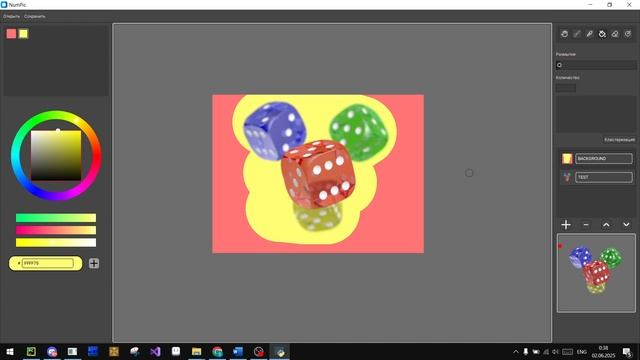640x360 pixels.
Task: Select the eyedropper tool
Action: [x=589, y=34]
